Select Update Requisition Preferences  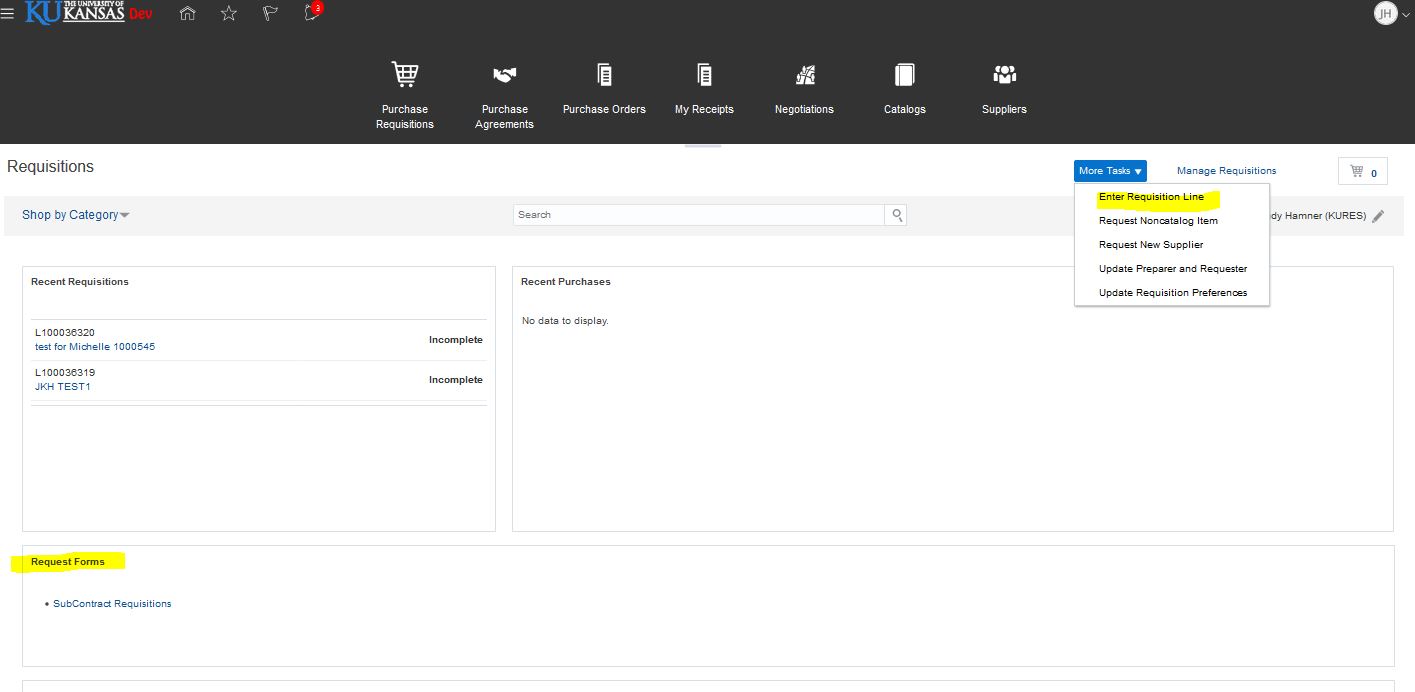click(1173, 293)
